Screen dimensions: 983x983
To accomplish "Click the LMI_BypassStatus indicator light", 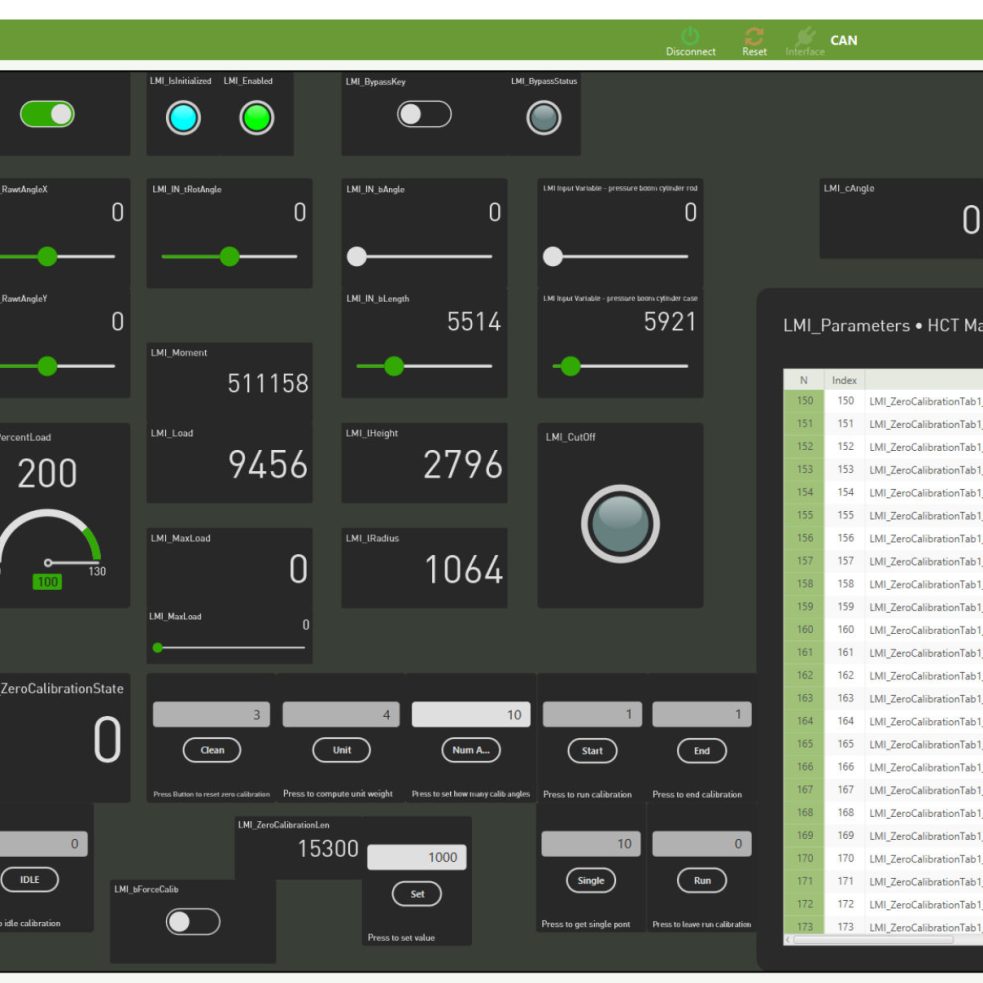I will click(x=544, y=118).
